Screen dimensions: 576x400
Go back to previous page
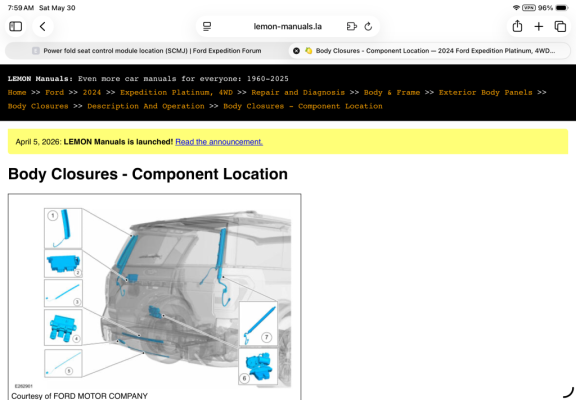tap(43, 26)
